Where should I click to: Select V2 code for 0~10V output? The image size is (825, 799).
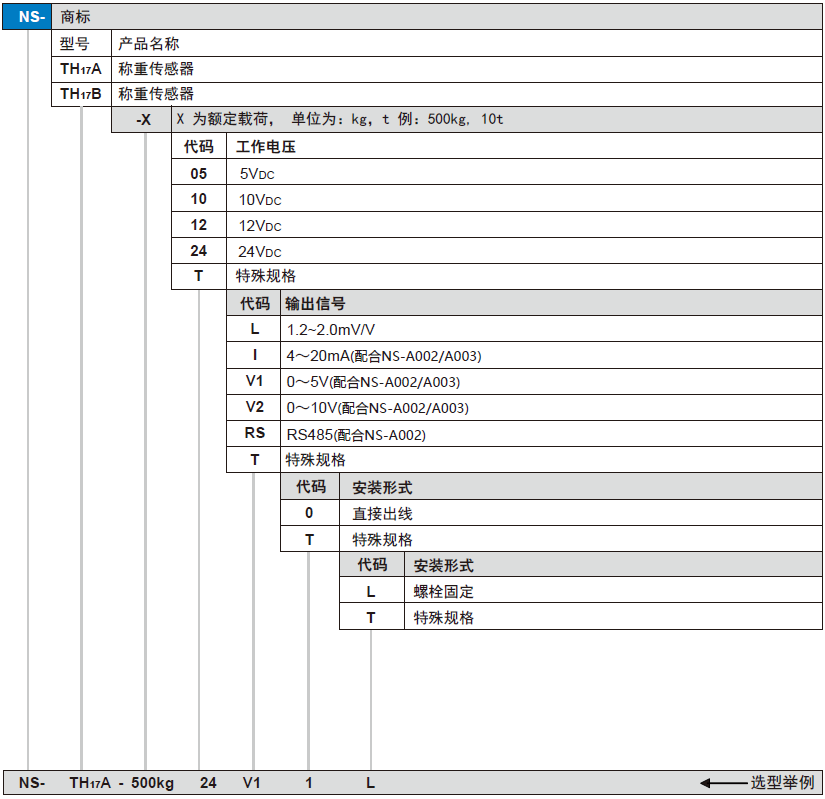(254, 408)
